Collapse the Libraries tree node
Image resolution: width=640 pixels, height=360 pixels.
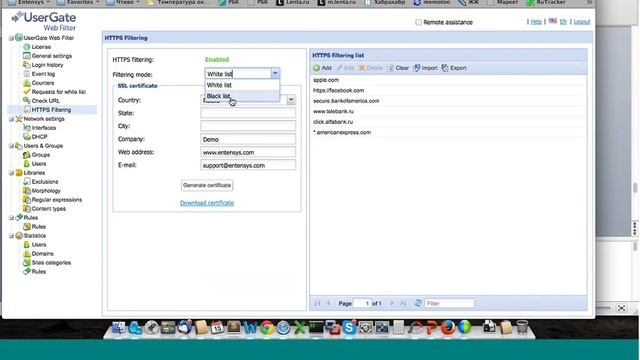(x=11, y=173)
